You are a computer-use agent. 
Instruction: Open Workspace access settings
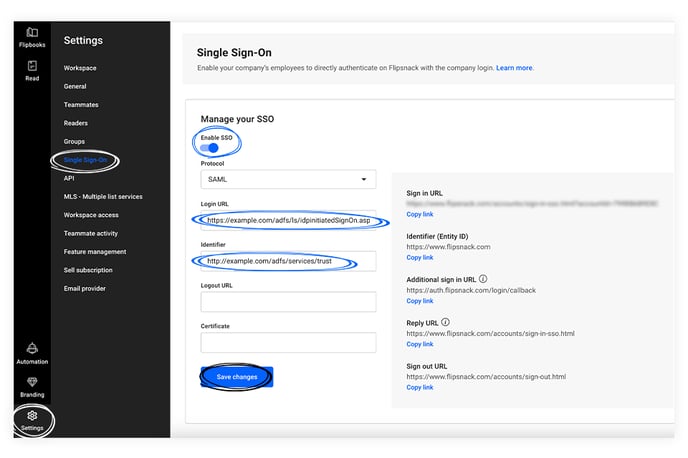(x=91, y=215)
